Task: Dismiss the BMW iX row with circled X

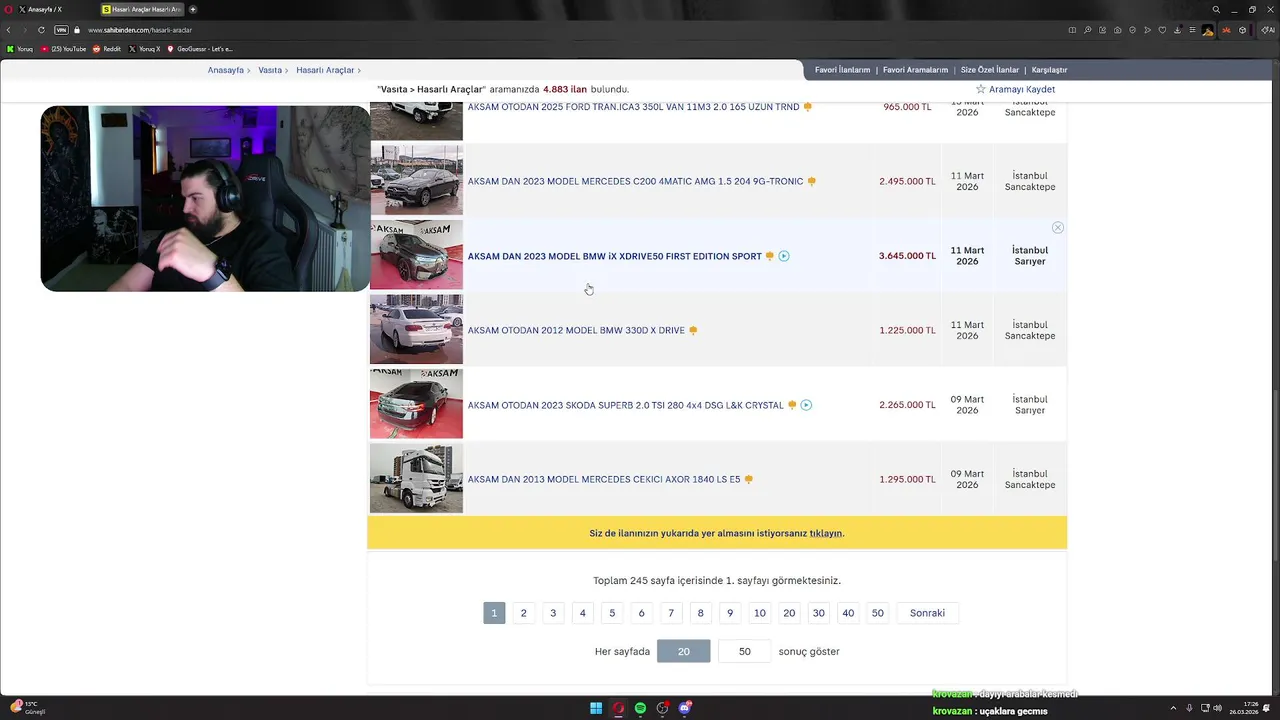Action: (1057, 228)
